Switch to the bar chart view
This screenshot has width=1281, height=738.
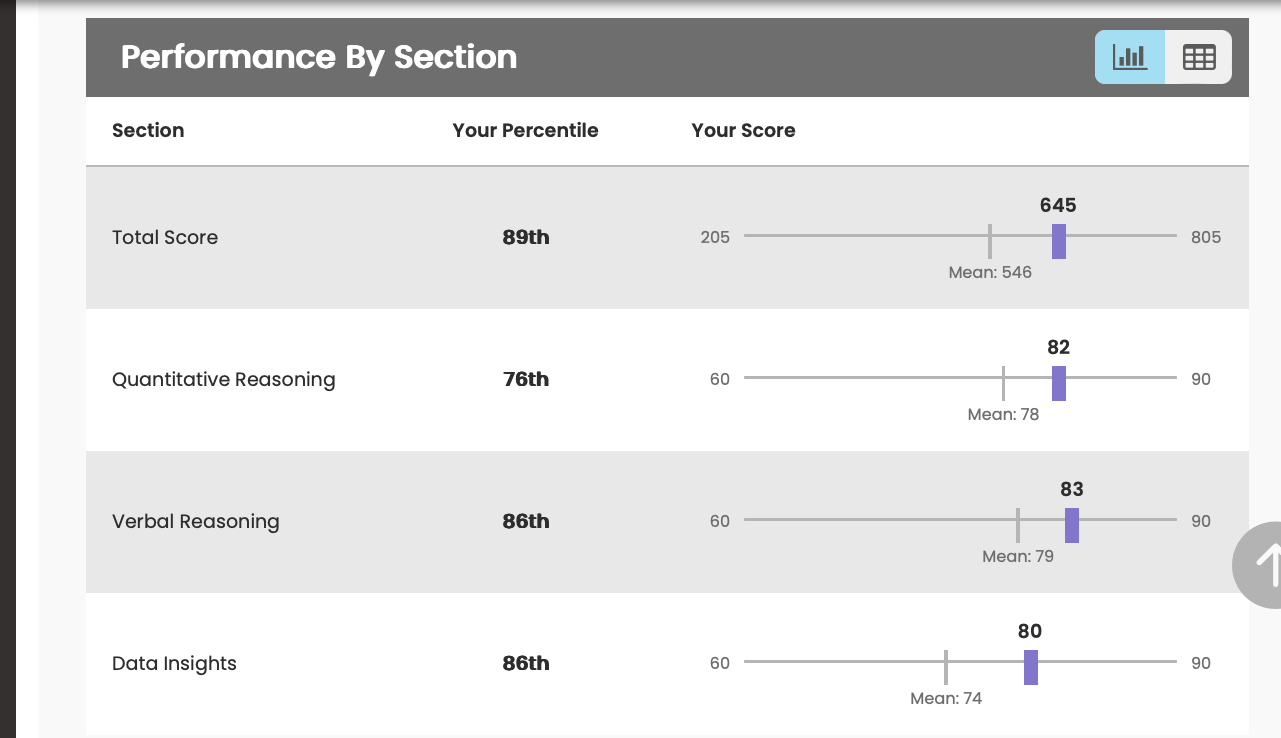point(1130,57)
